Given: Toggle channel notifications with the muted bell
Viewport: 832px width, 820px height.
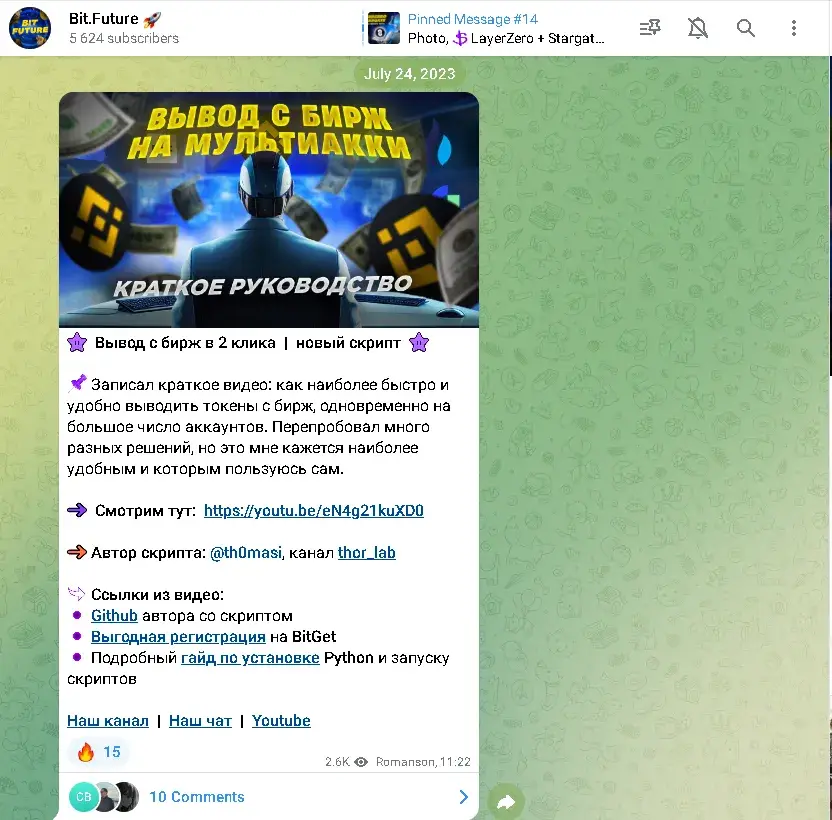Looking at the screenshot, I should pos(698,28).
